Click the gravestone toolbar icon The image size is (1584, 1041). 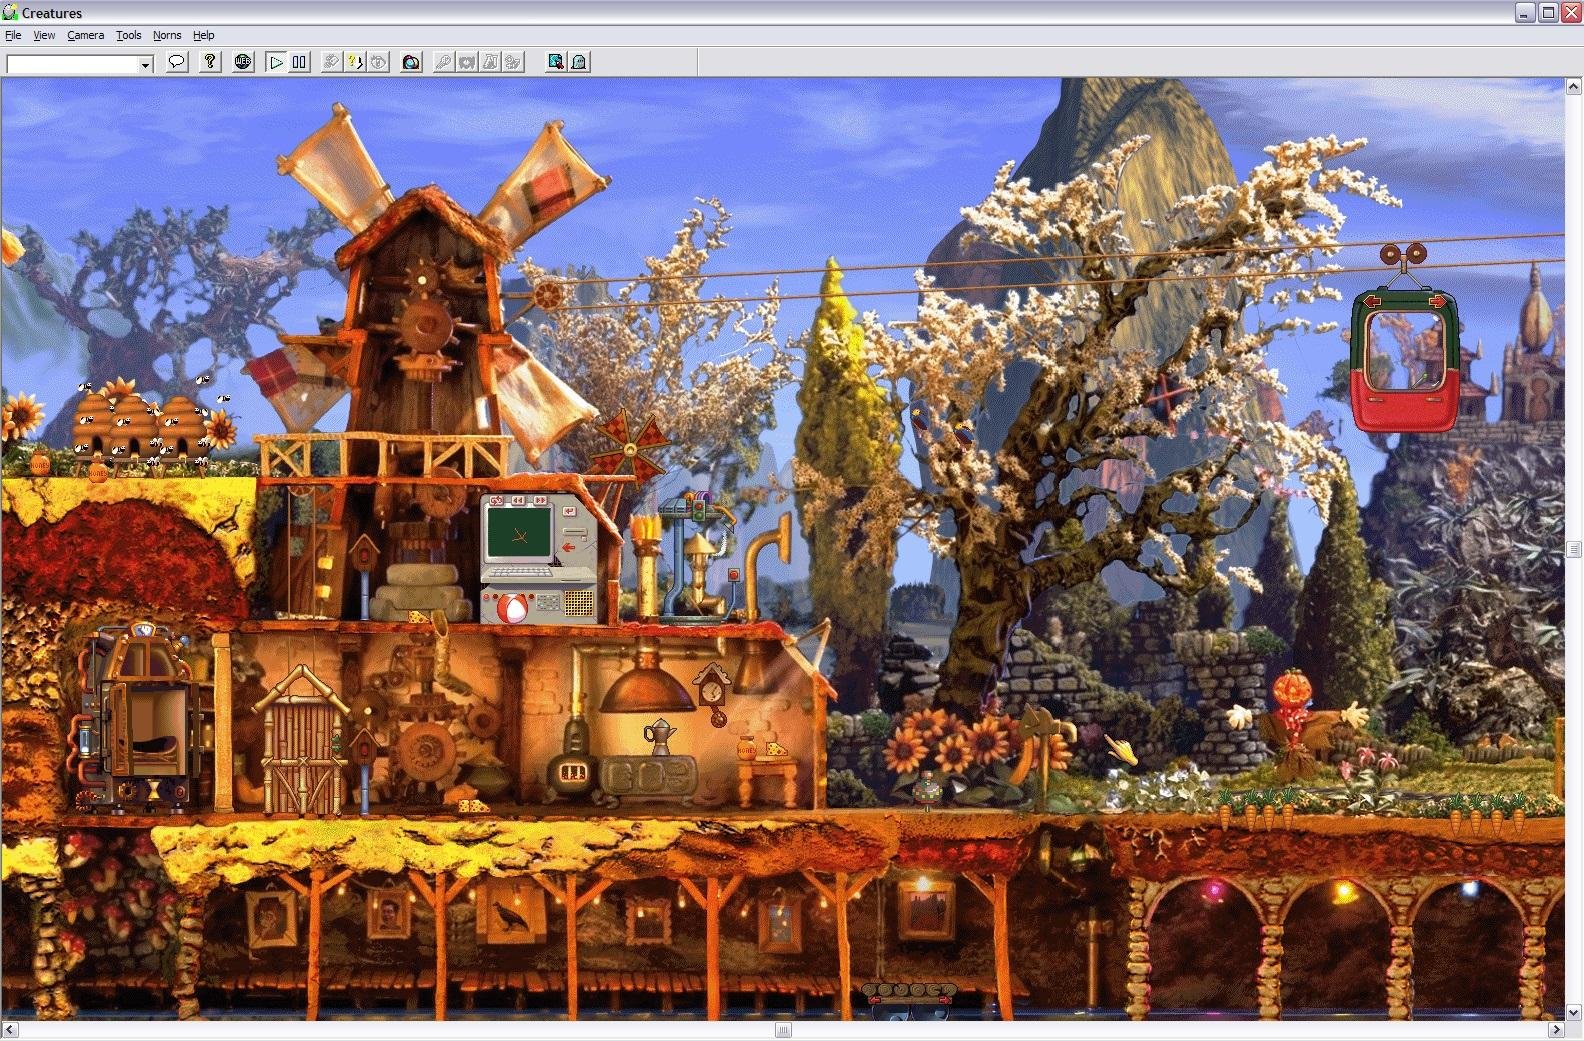(579, 62)
